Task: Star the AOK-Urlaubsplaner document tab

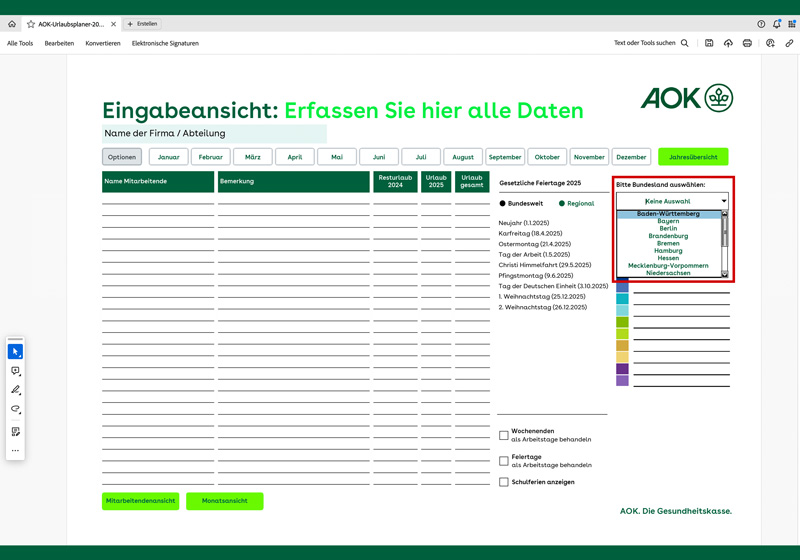Action: tap(31, 24)
